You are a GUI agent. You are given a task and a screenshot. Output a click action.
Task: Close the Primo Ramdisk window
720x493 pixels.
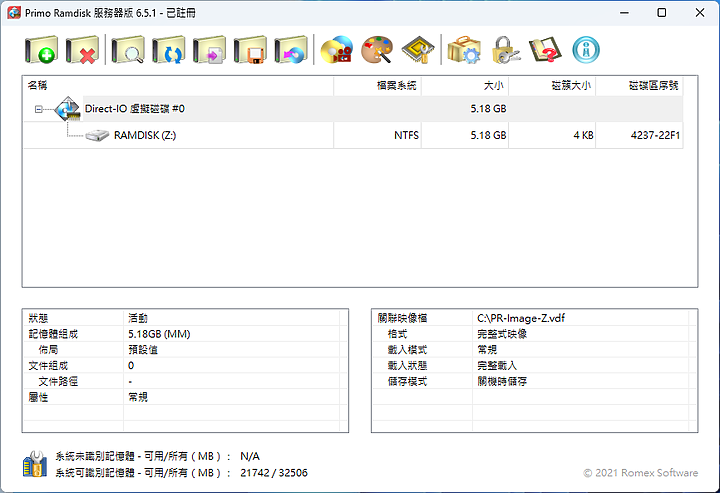[x=700, y=13]
